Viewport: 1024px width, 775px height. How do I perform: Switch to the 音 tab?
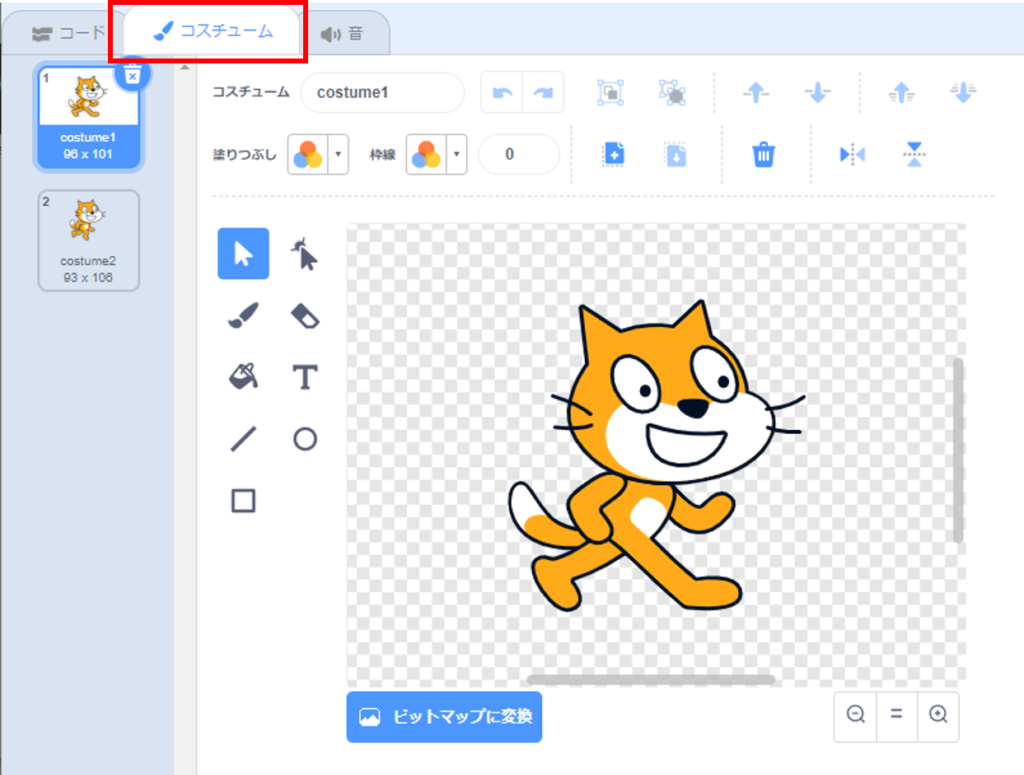click(x=343, y=33)
